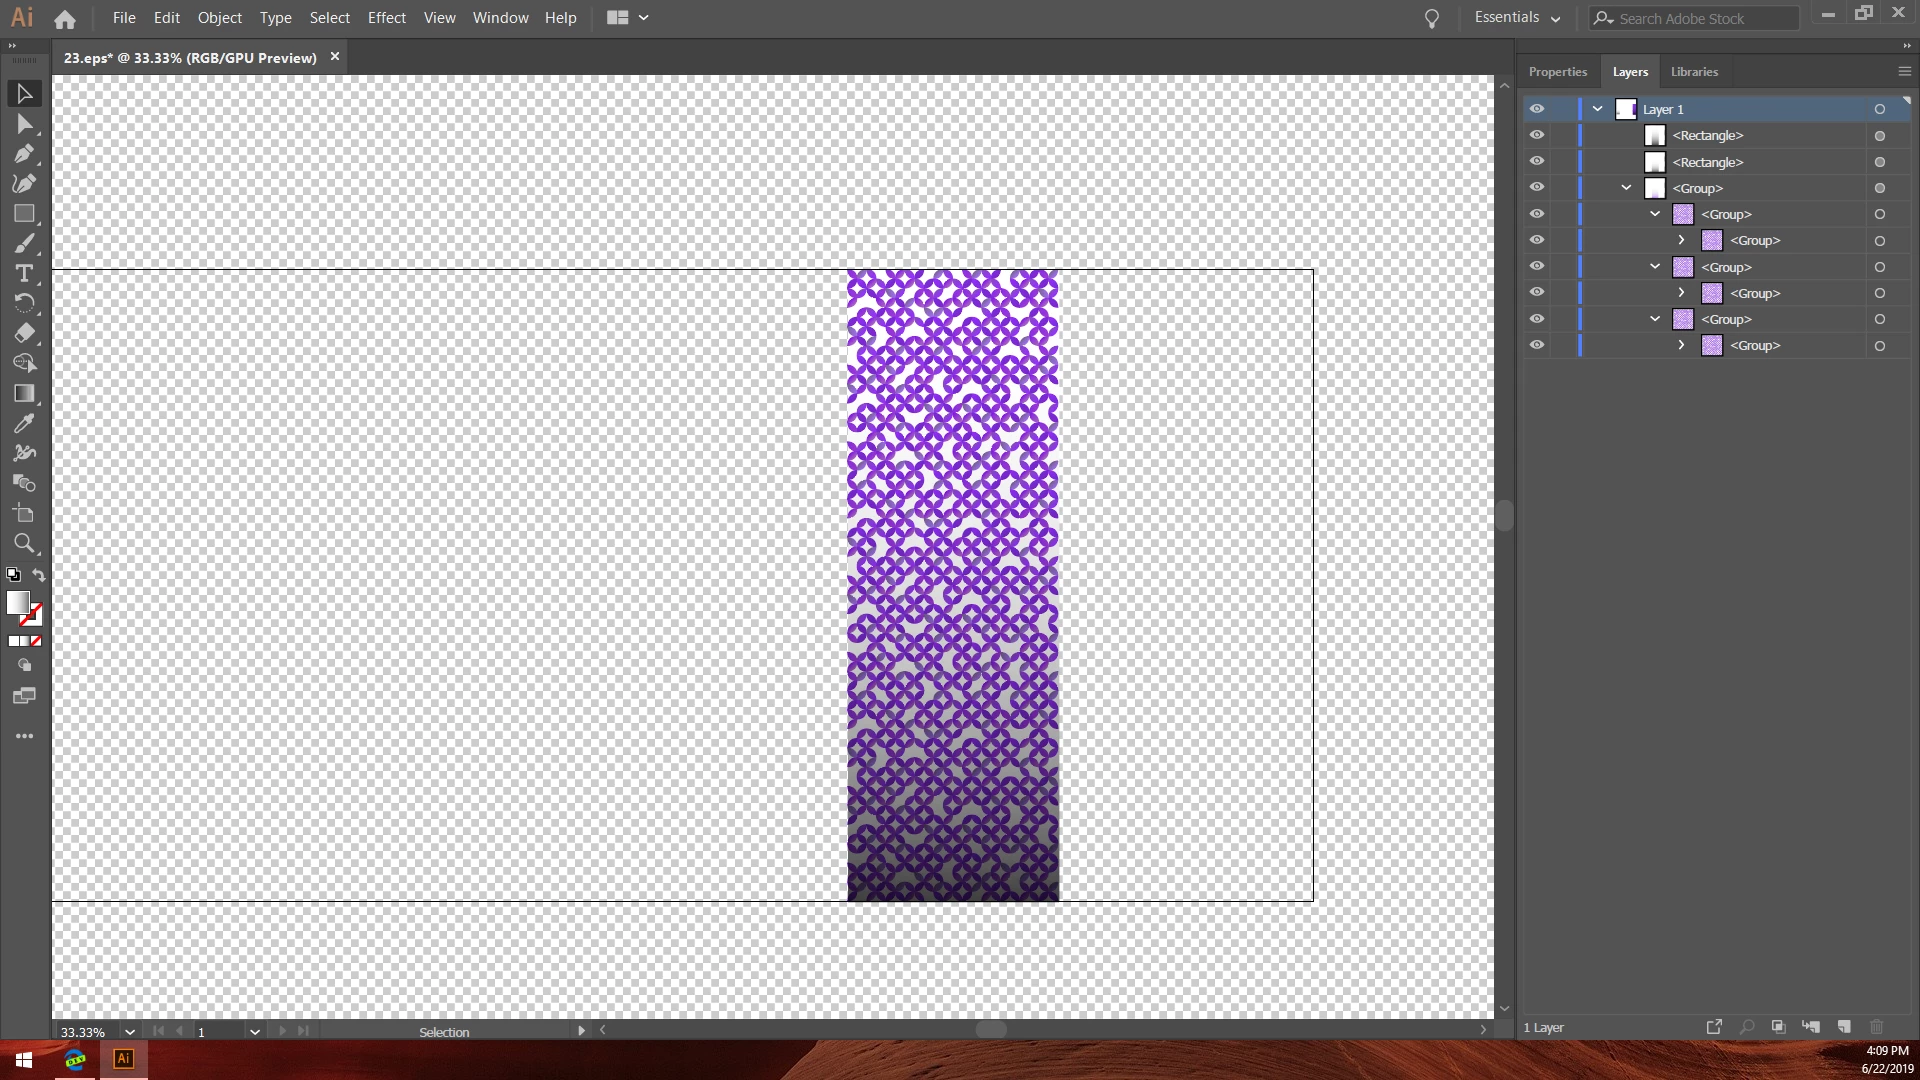Switch to the Properties tab
The width and height of the screenshot is (1920, 1080).
click(x=1557, y=72)
